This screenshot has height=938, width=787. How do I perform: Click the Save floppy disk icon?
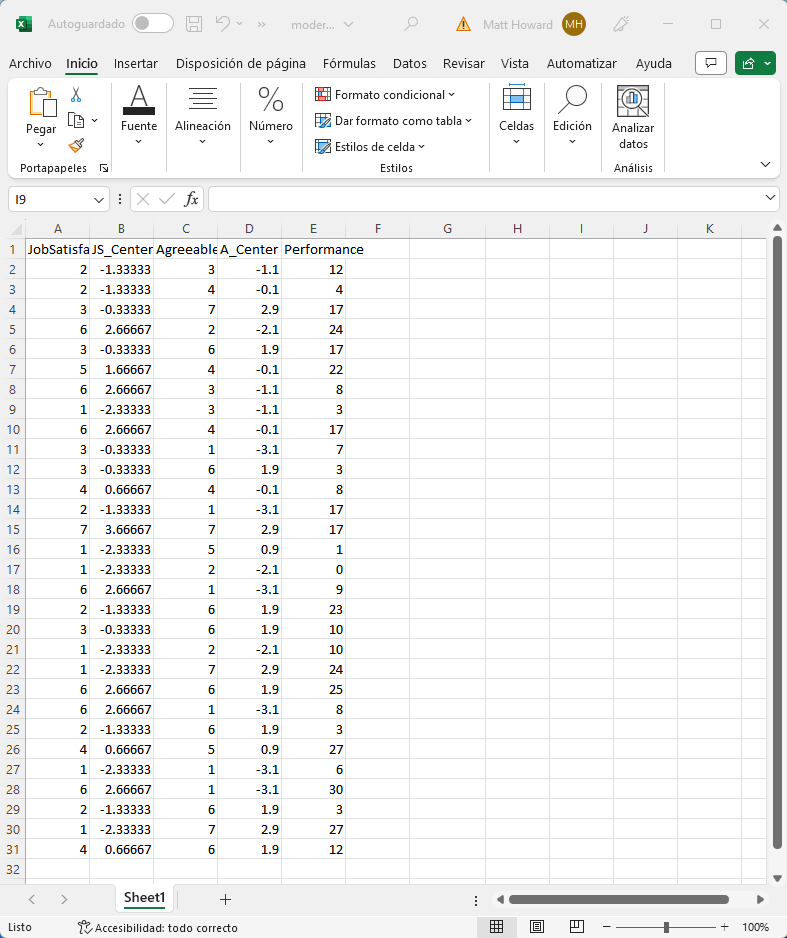click(195, 23)
